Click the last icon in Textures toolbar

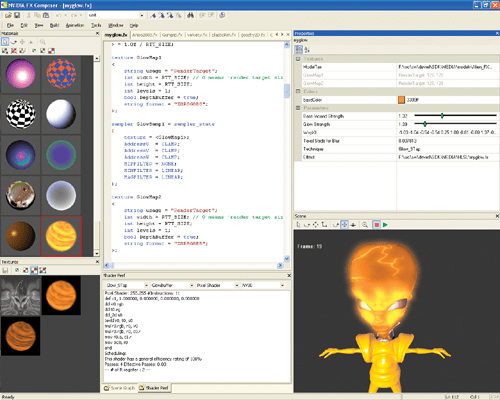pyautogui.click(x=43, y=270)
